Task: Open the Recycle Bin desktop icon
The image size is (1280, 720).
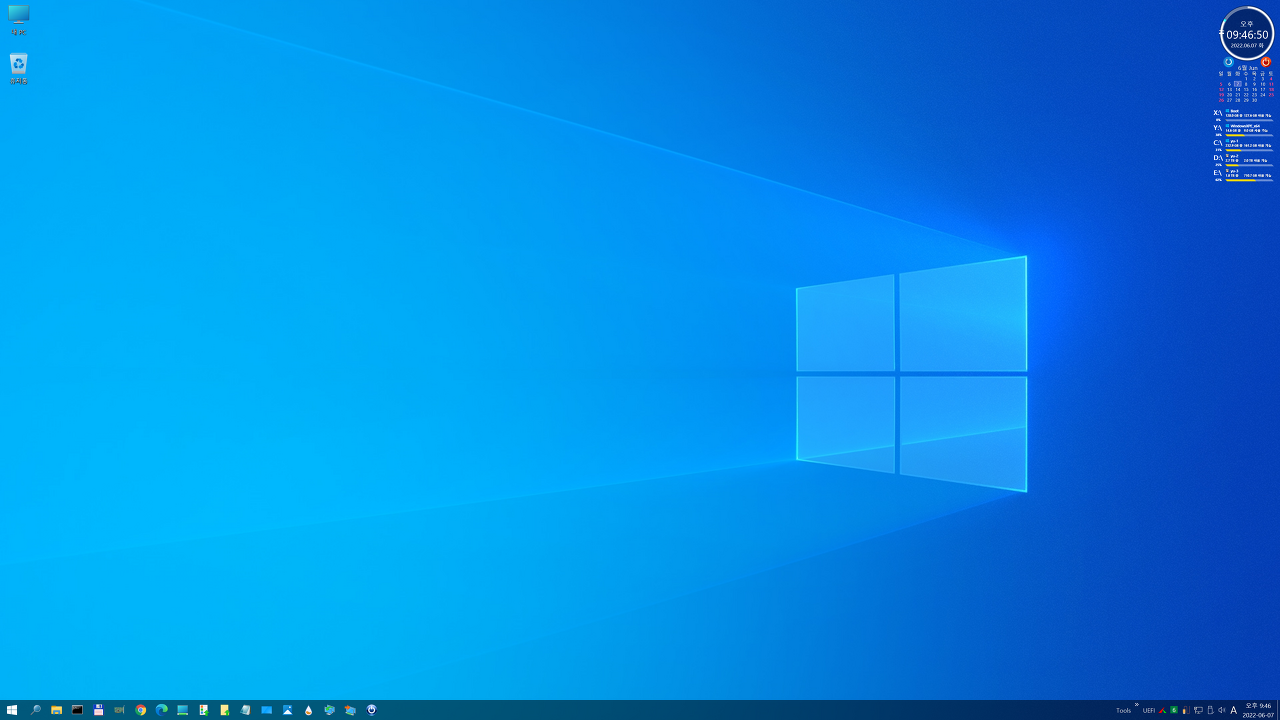Action: (x=18, y=68)
